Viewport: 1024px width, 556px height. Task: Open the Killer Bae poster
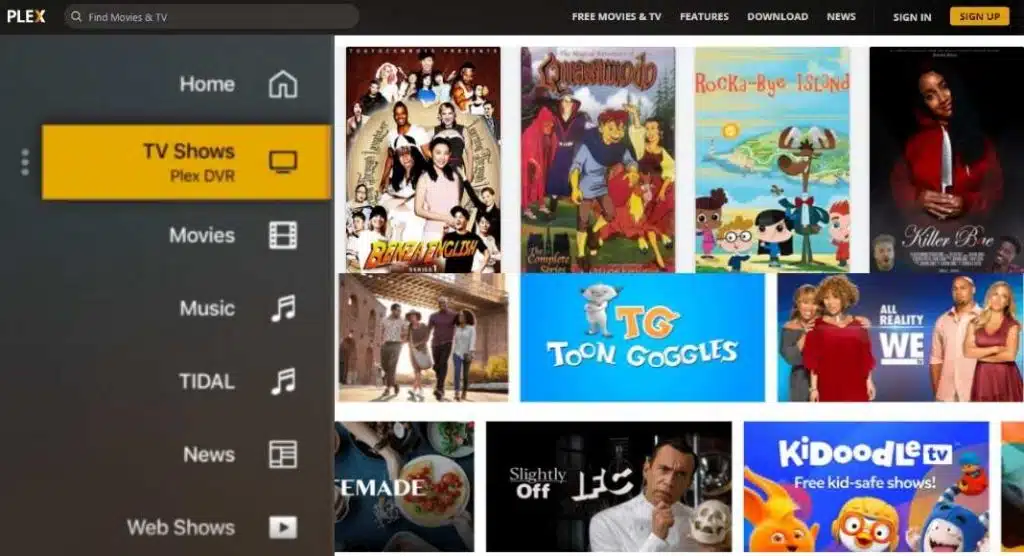[x=946, y=159]
